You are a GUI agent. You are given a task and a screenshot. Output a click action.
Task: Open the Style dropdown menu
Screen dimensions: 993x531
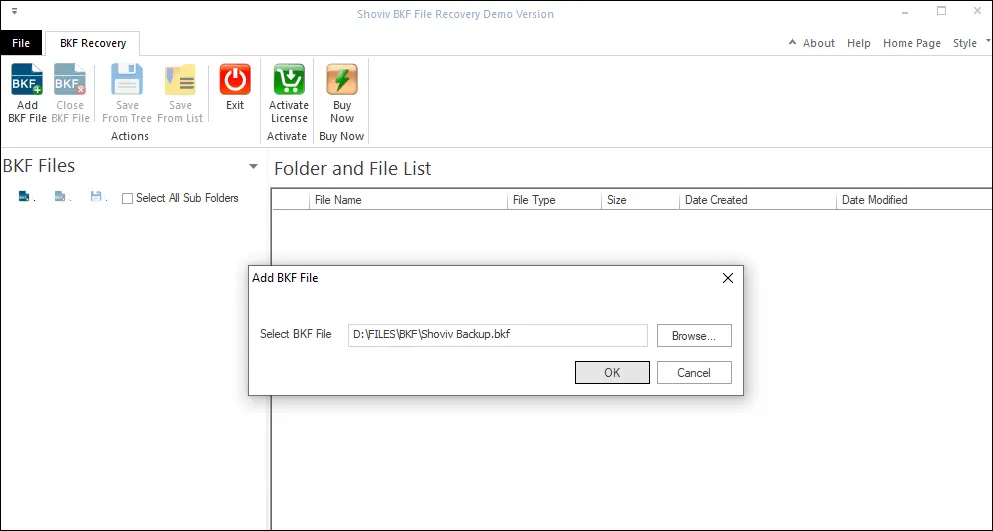click(971, 43)
